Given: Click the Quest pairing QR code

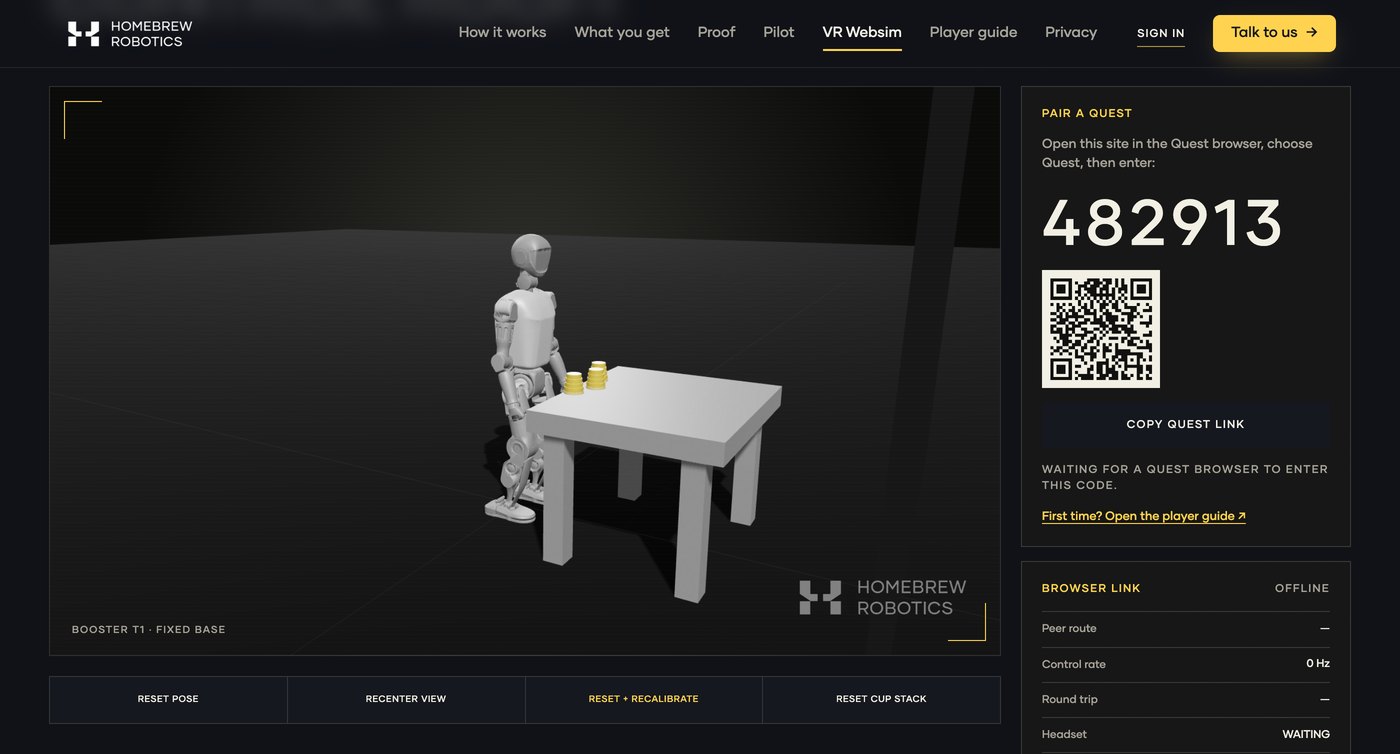Looking at the screenshot, I should coord(1101,329).
